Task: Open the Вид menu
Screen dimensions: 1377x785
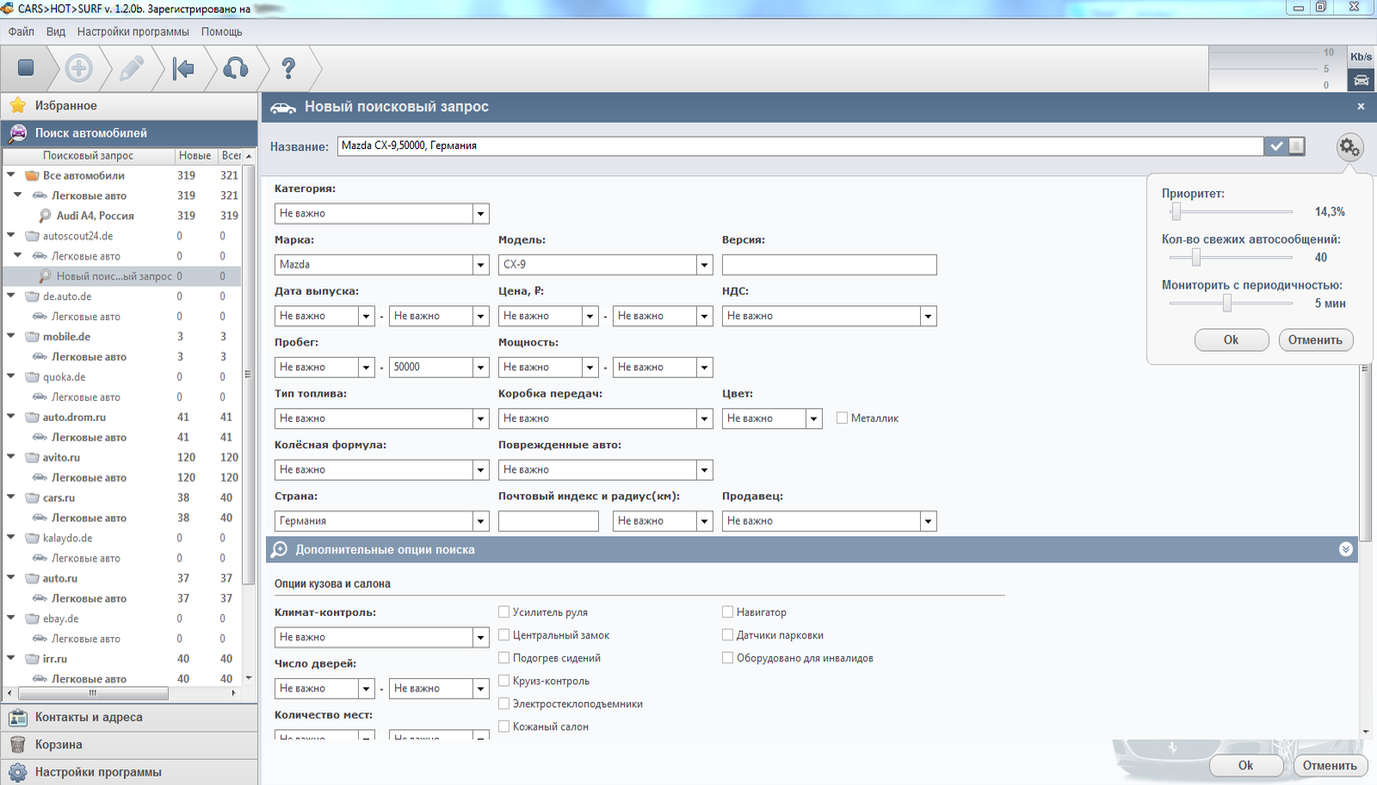Action: 56,31
